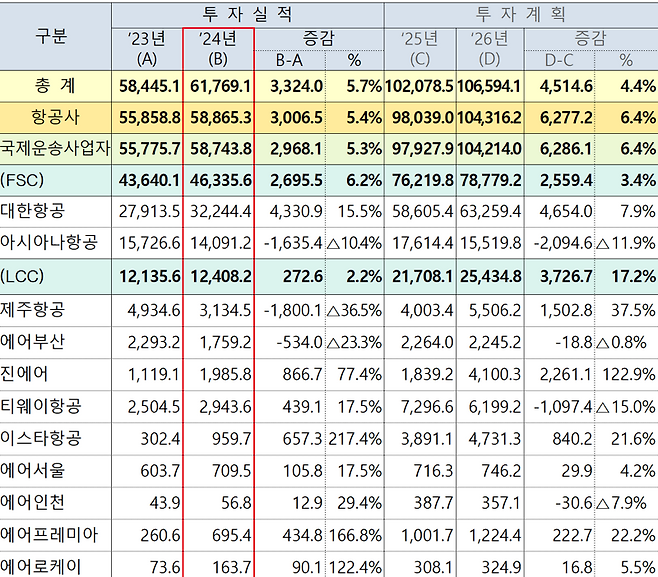Click the 에어서울 value 709.5
This screenshot has height=577, width=658.
pos(231,471)
